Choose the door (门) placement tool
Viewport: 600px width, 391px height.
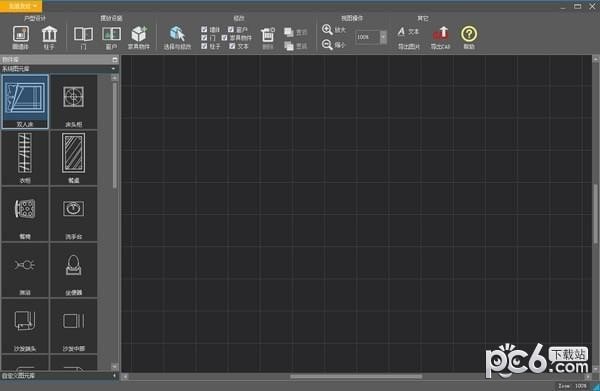[83, 37]
